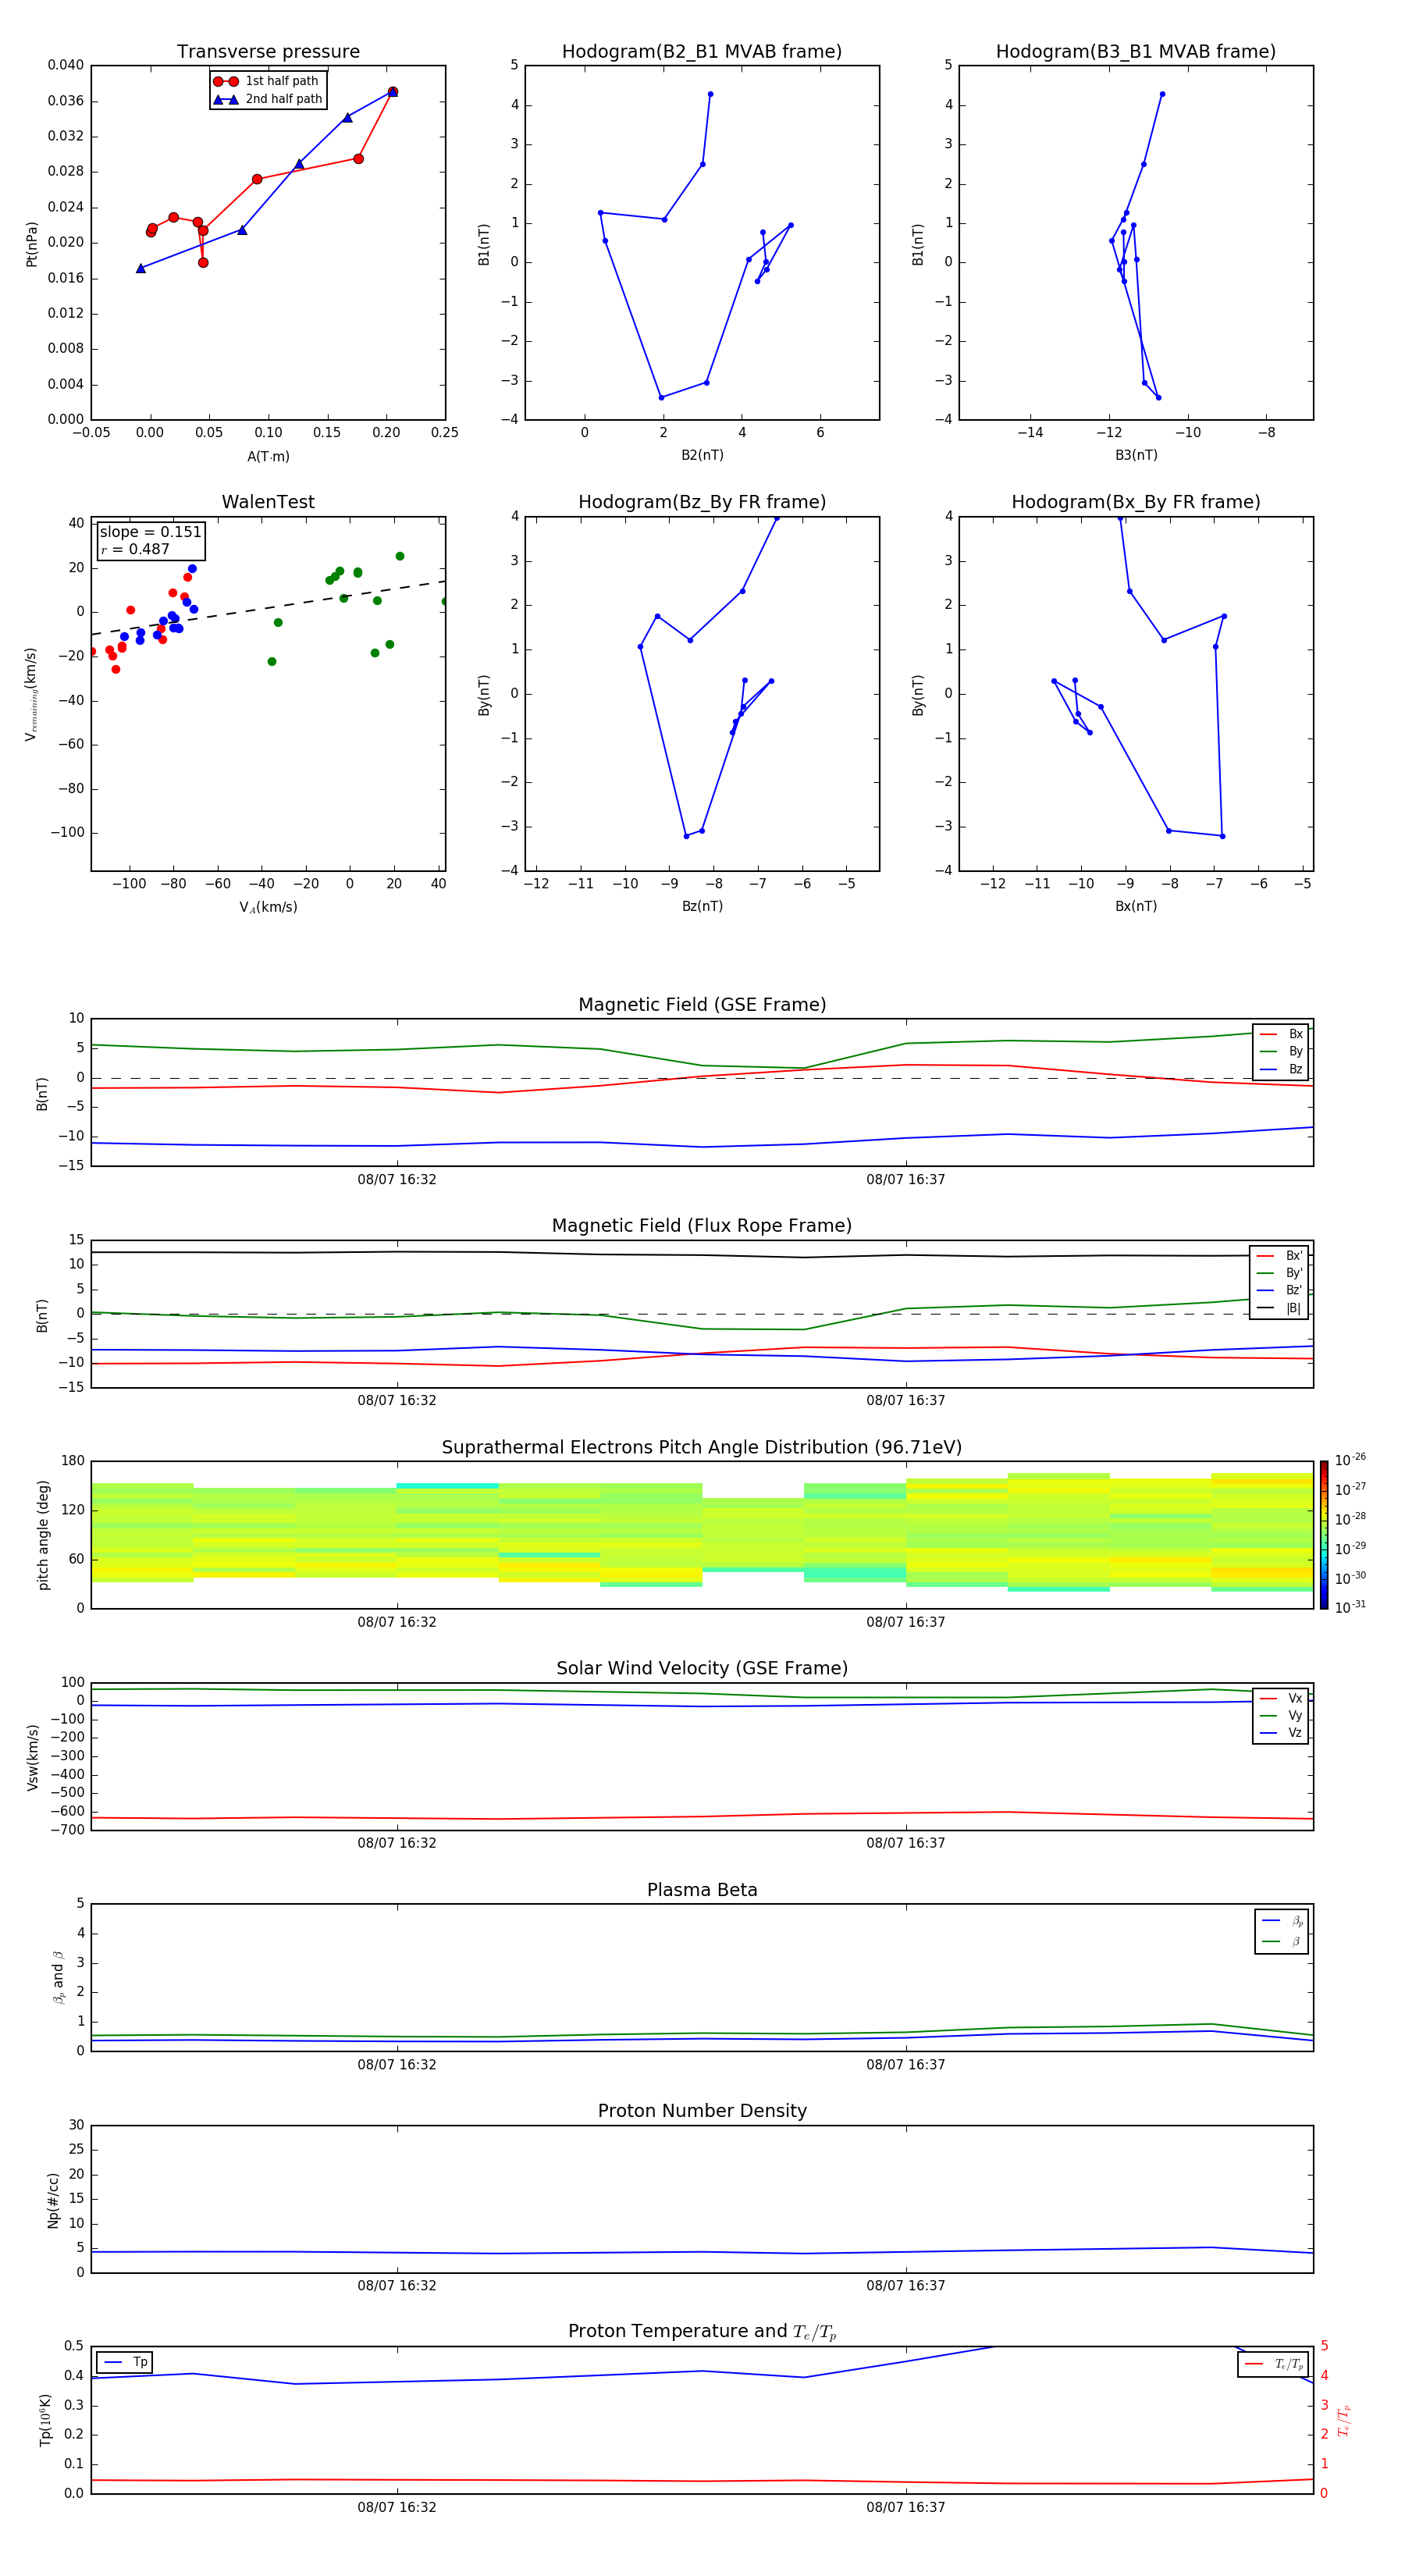Click the "Plasma Beta" panel title
Image resolution: width=1405 pixels, height=2576 pixels.
(702, 1890)
